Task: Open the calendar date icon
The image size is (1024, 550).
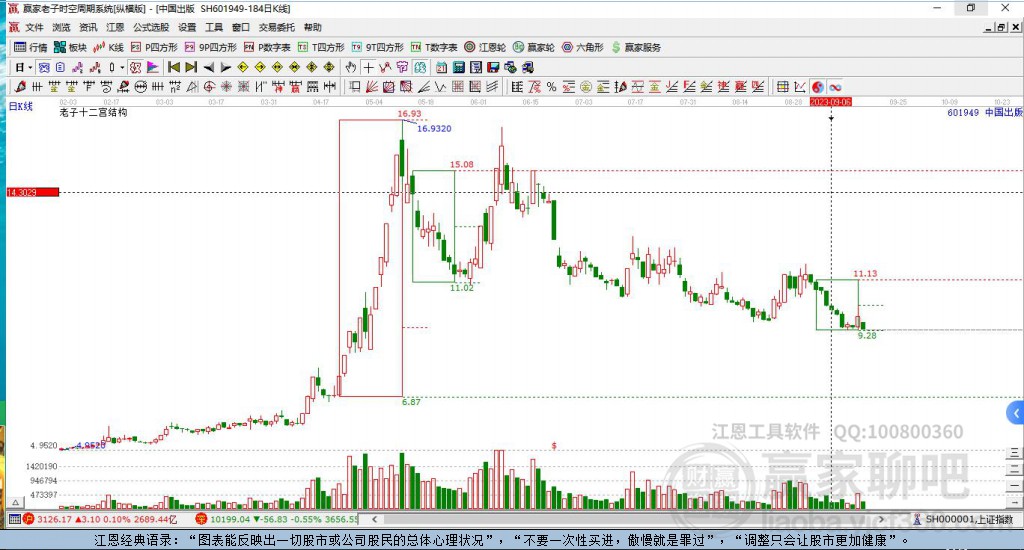Action: pyautogui.click(x=441, y=67)
